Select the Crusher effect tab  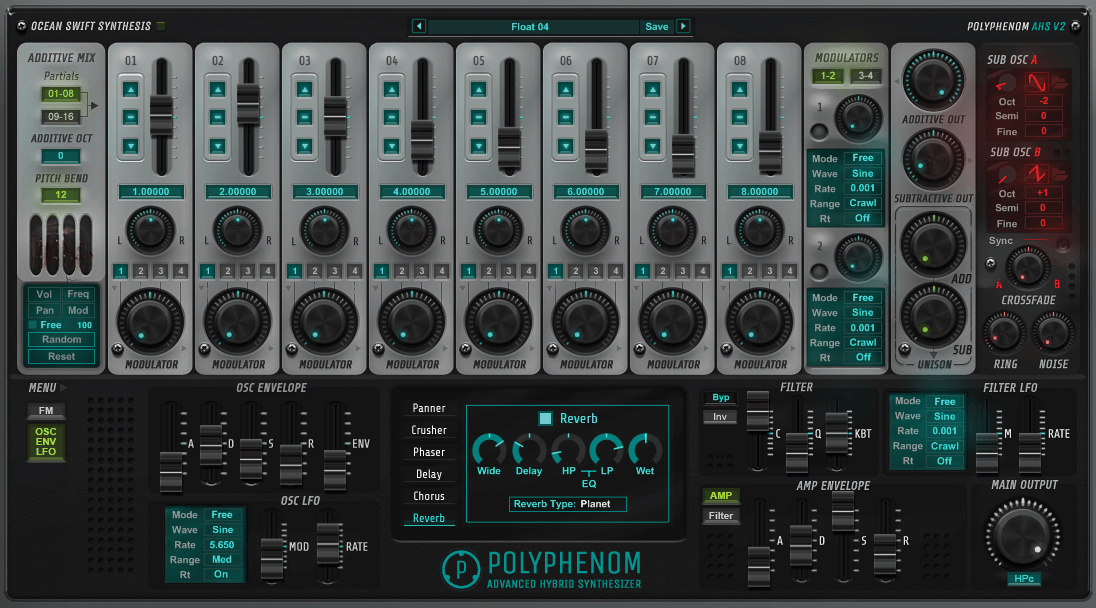click(x=428, y=430)
